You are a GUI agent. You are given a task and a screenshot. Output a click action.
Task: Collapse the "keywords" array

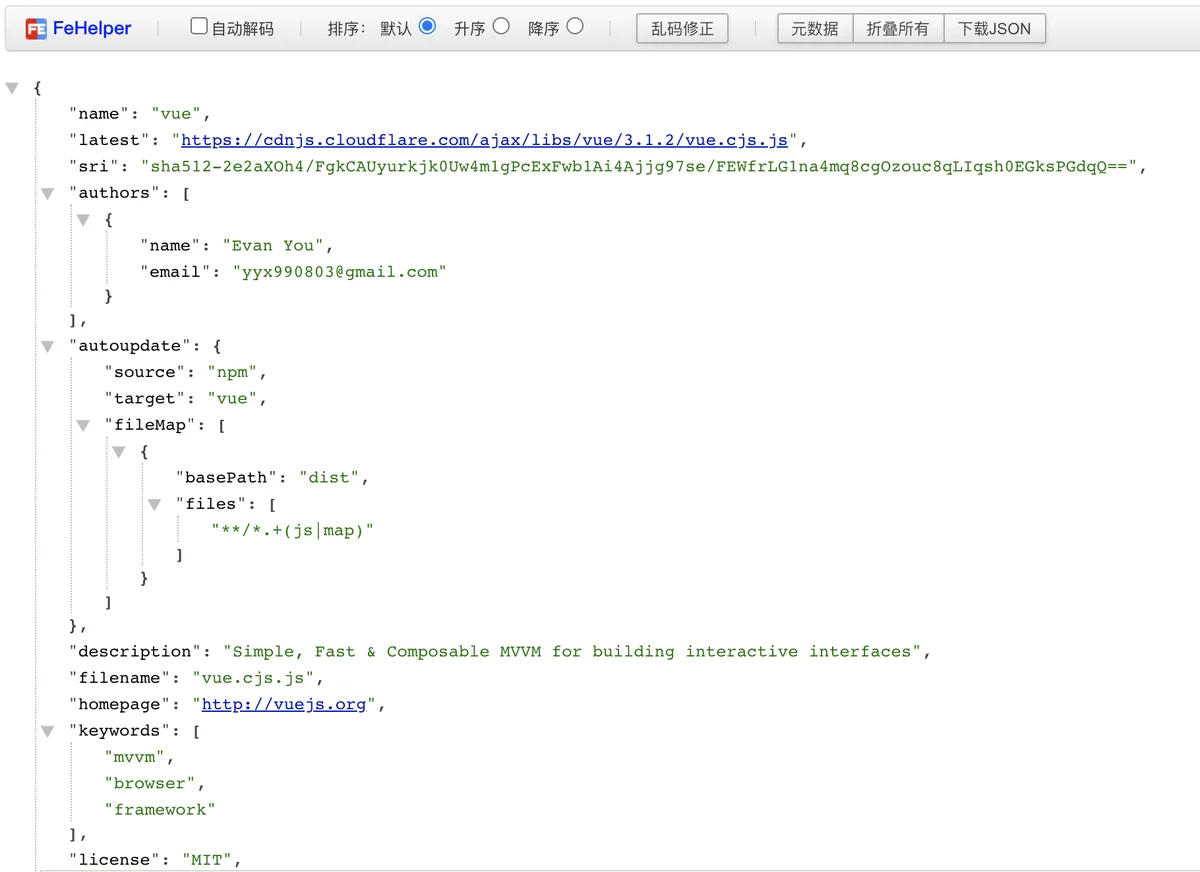47,731
